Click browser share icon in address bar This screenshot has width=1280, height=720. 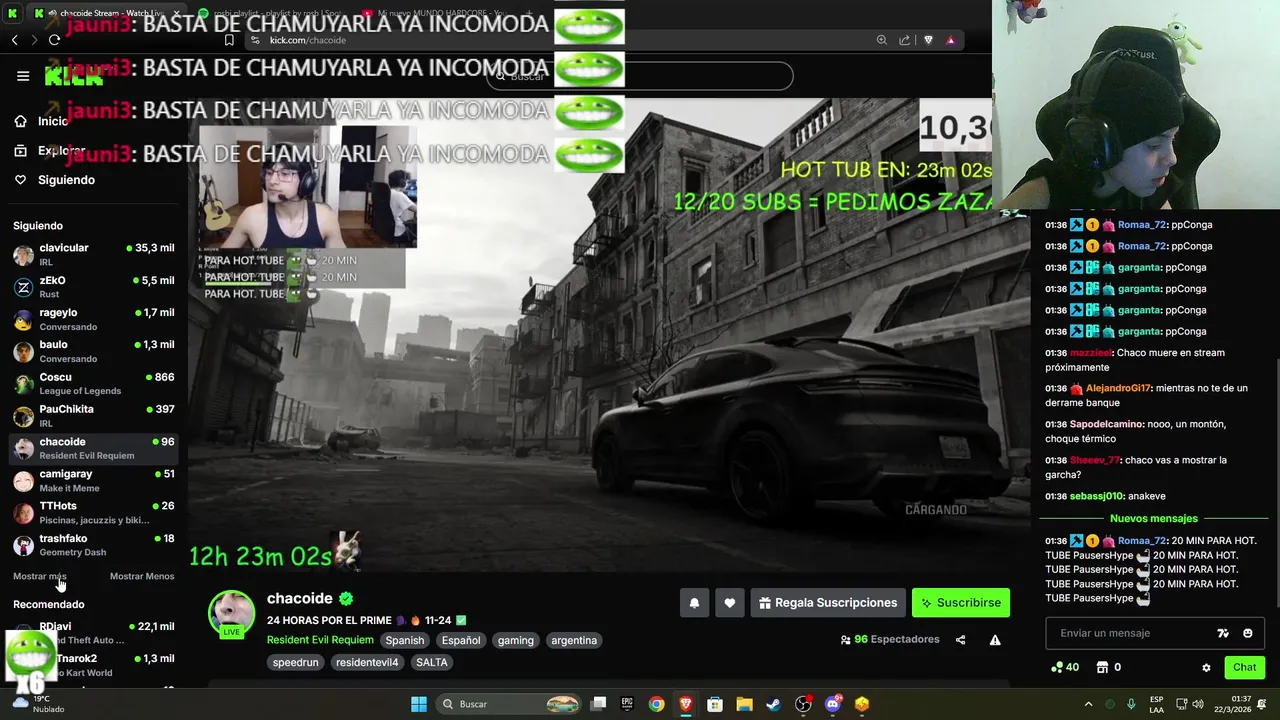coord(905,40)
